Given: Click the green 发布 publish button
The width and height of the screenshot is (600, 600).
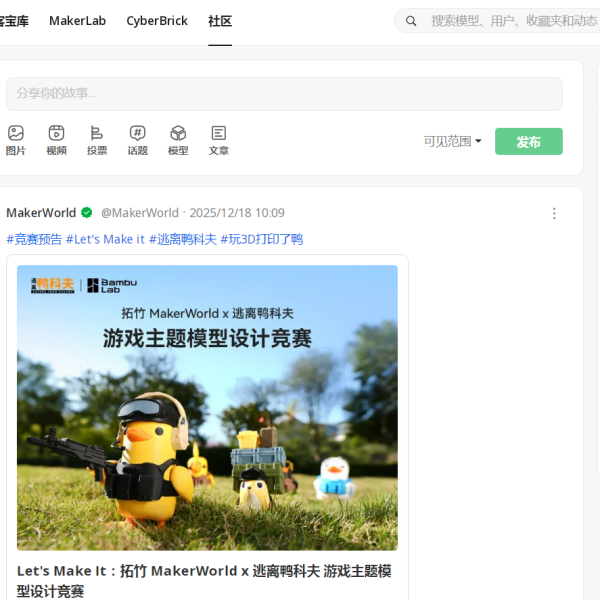Looking at the screenshot, I should [528, 141].
